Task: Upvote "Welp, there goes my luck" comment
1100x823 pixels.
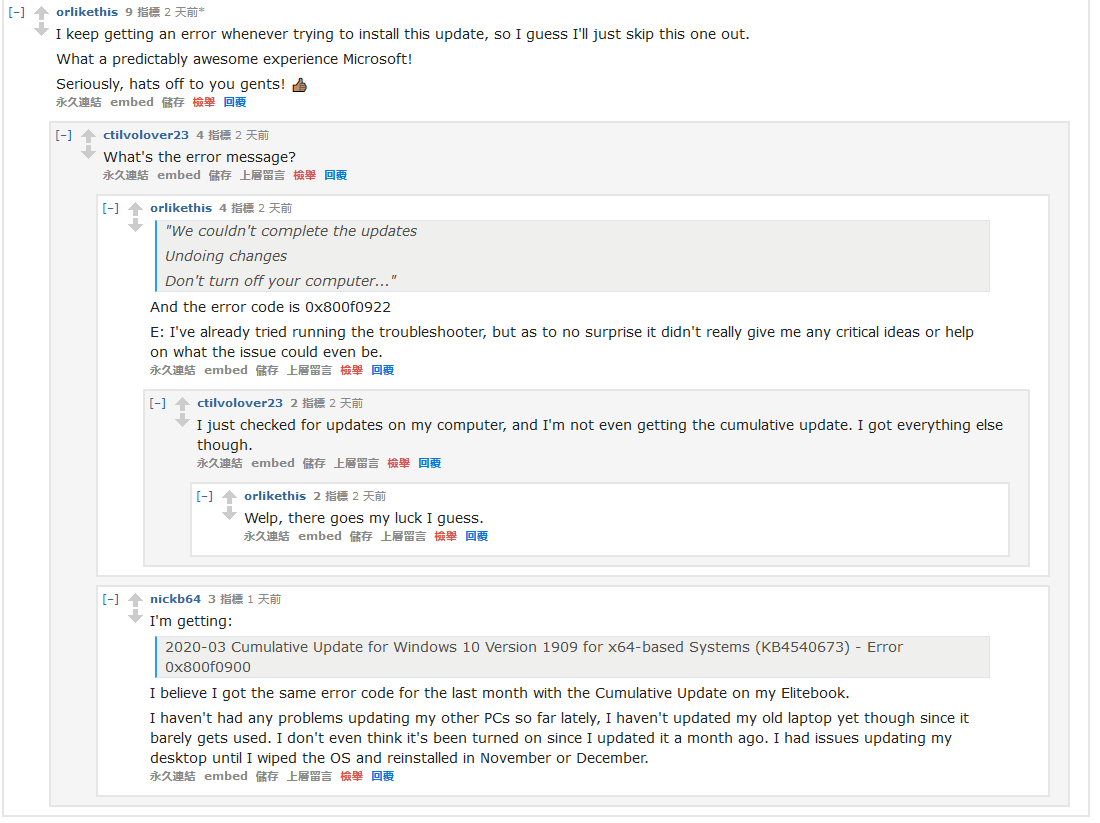Action: (x=229, y=497)
